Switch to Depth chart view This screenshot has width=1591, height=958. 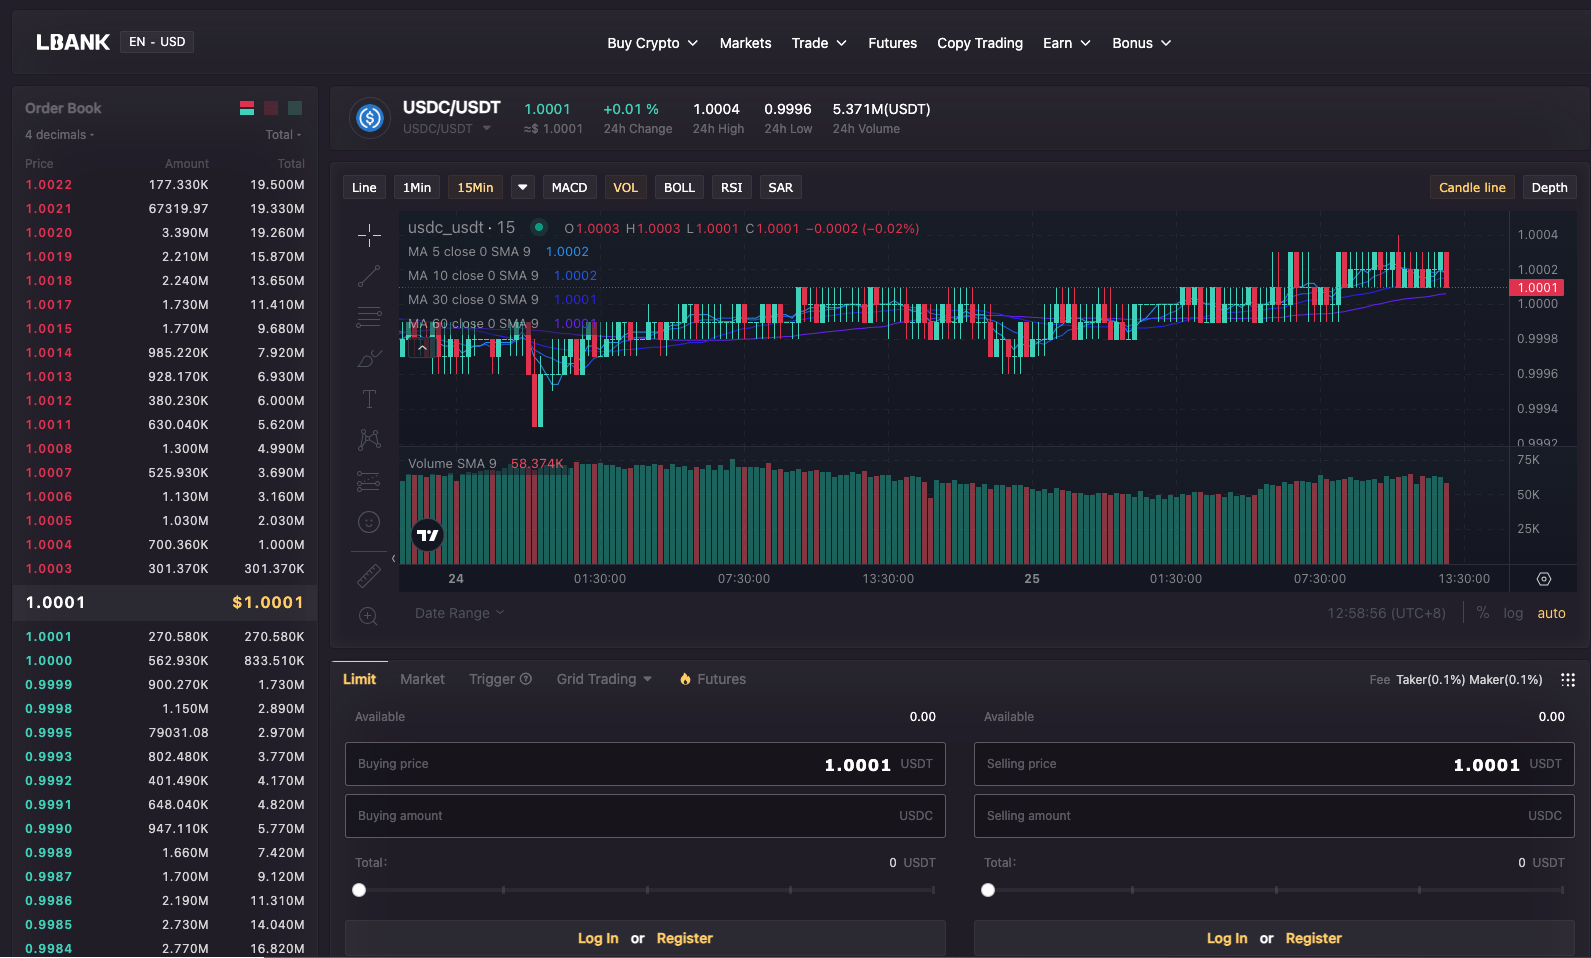tap(1549, 187)
